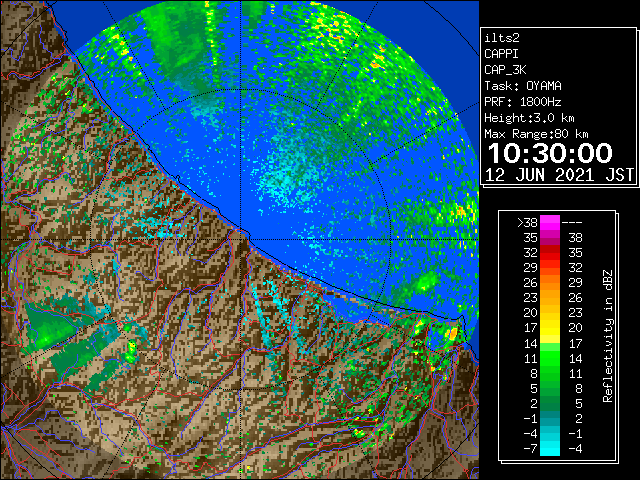
Task: Click the yellow 17-20 dBZ color band
Action: [550, 328]
